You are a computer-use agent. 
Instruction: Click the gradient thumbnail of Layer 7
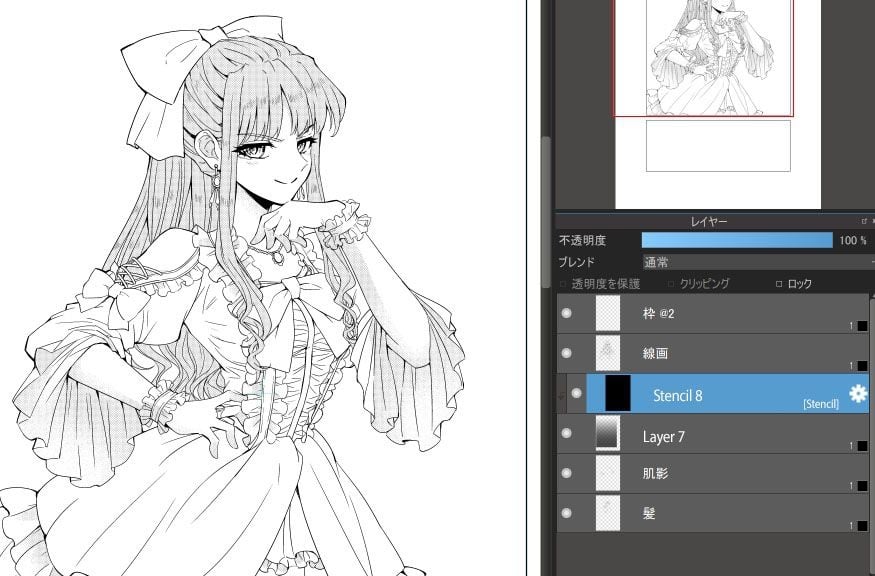click(x=608, y=433)
